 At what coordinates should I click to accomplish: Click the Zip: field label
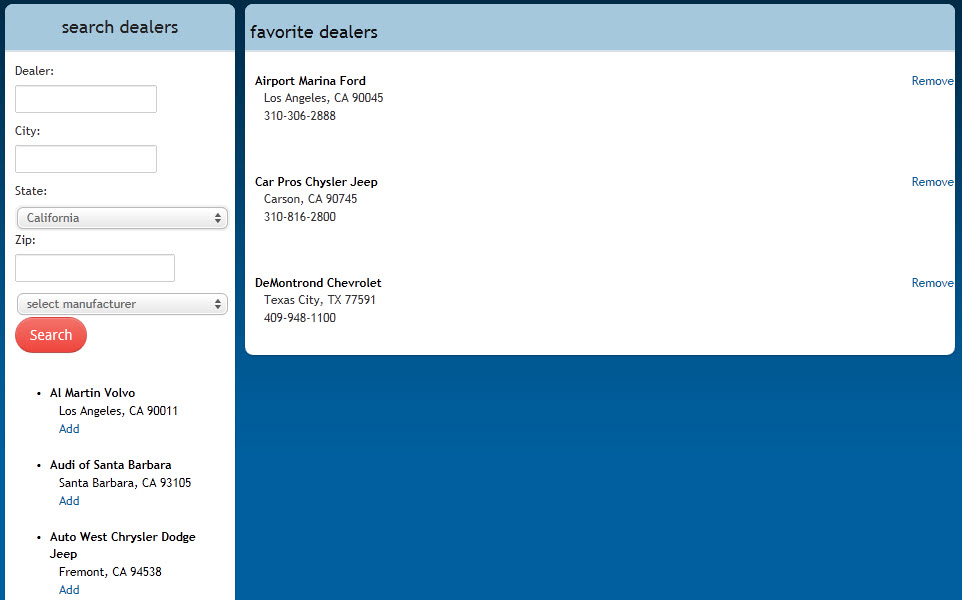click(25, 240)
